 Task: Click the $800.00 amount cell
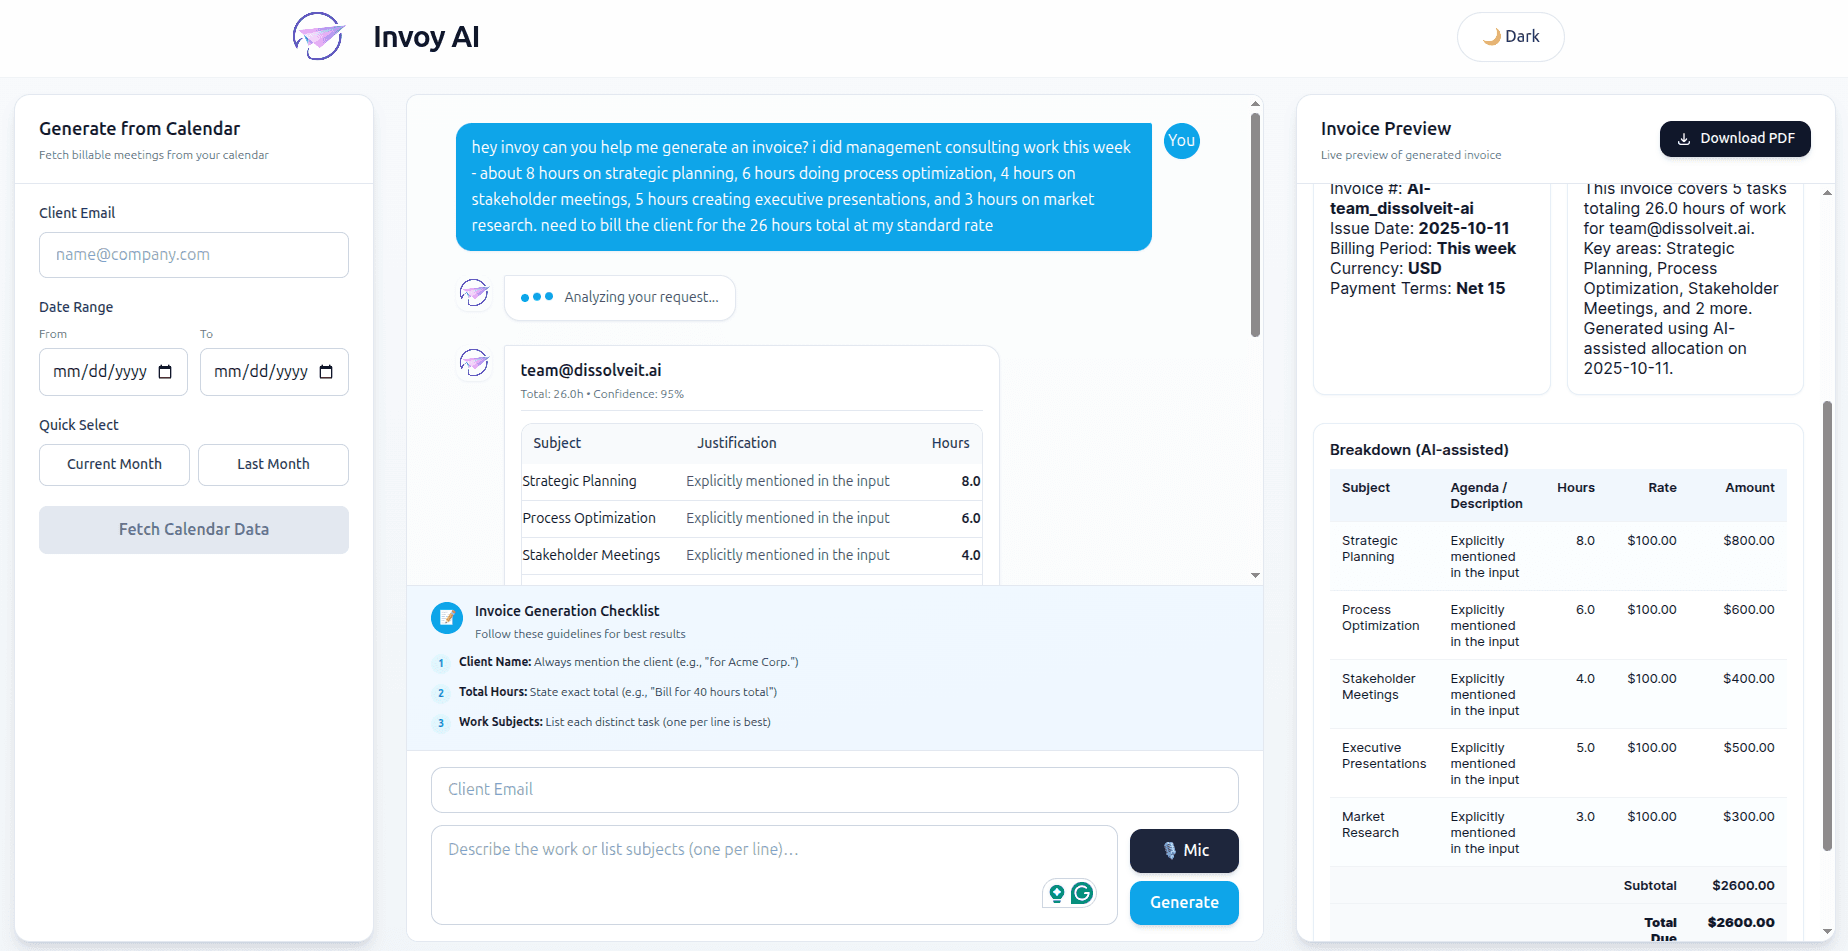1749,541
